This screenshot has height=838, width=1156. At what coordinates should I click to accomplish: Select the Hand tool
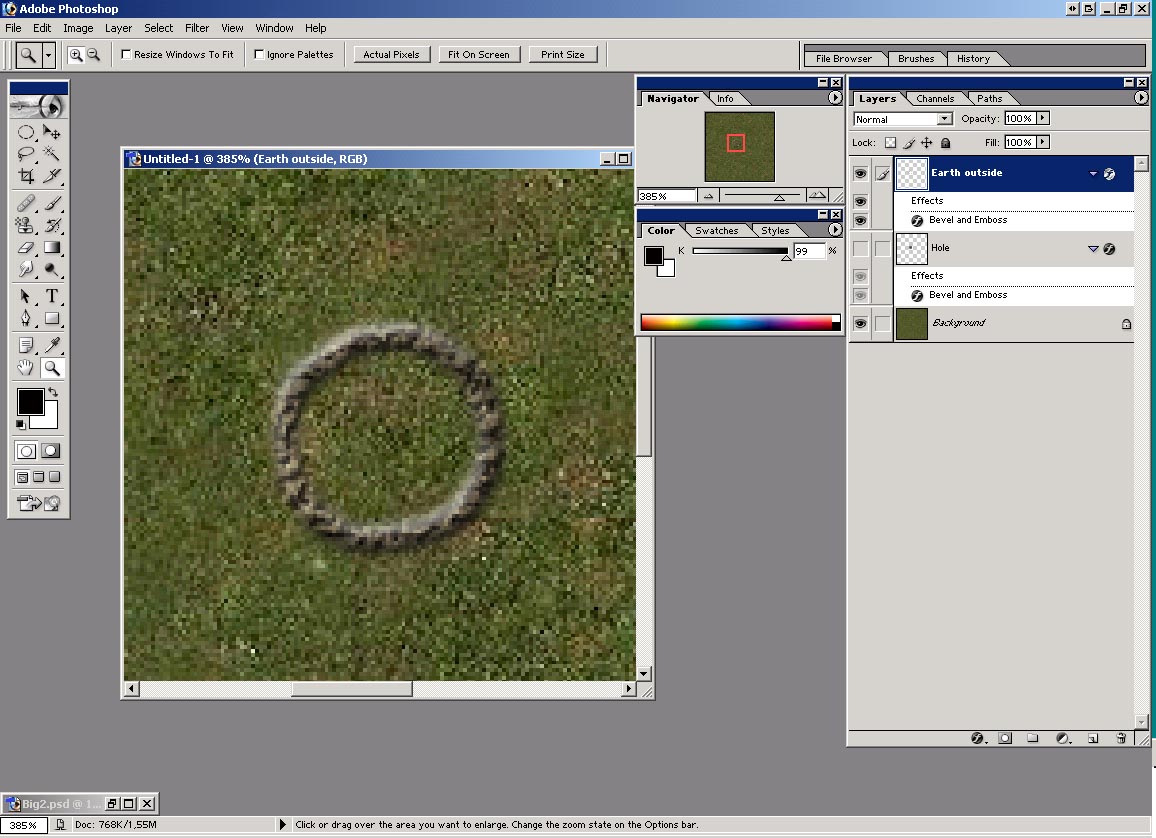pyautogui.click(x=26, y=368)
